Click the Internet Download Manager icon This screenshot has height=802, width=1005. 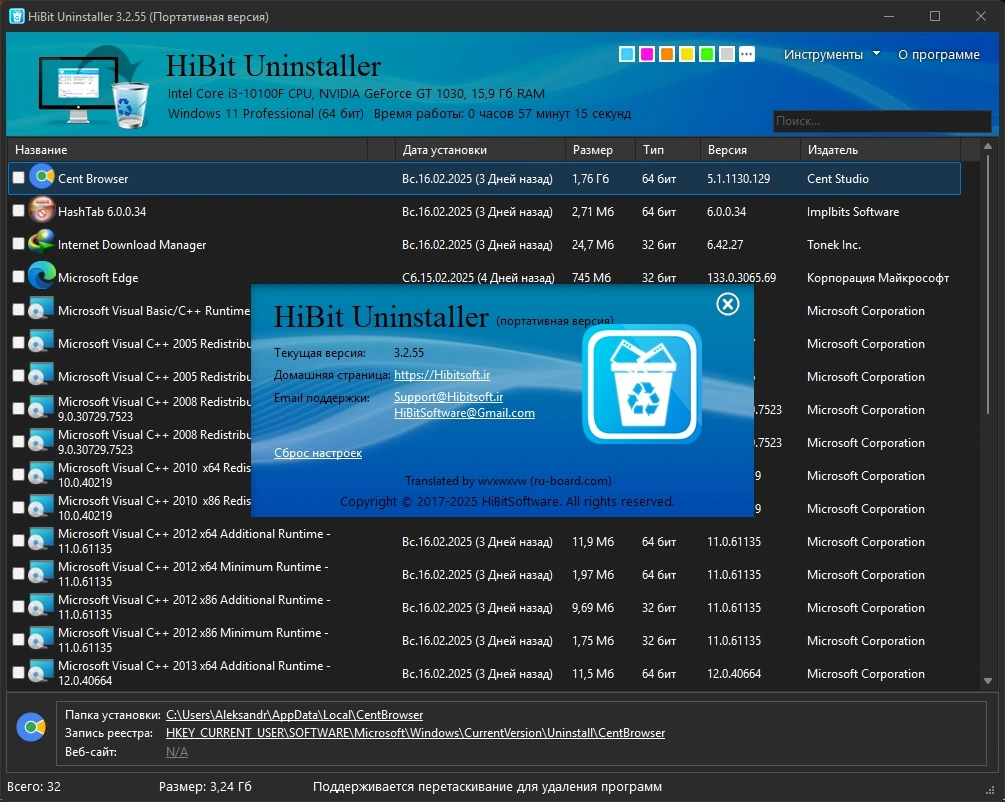tap(42, 243)
